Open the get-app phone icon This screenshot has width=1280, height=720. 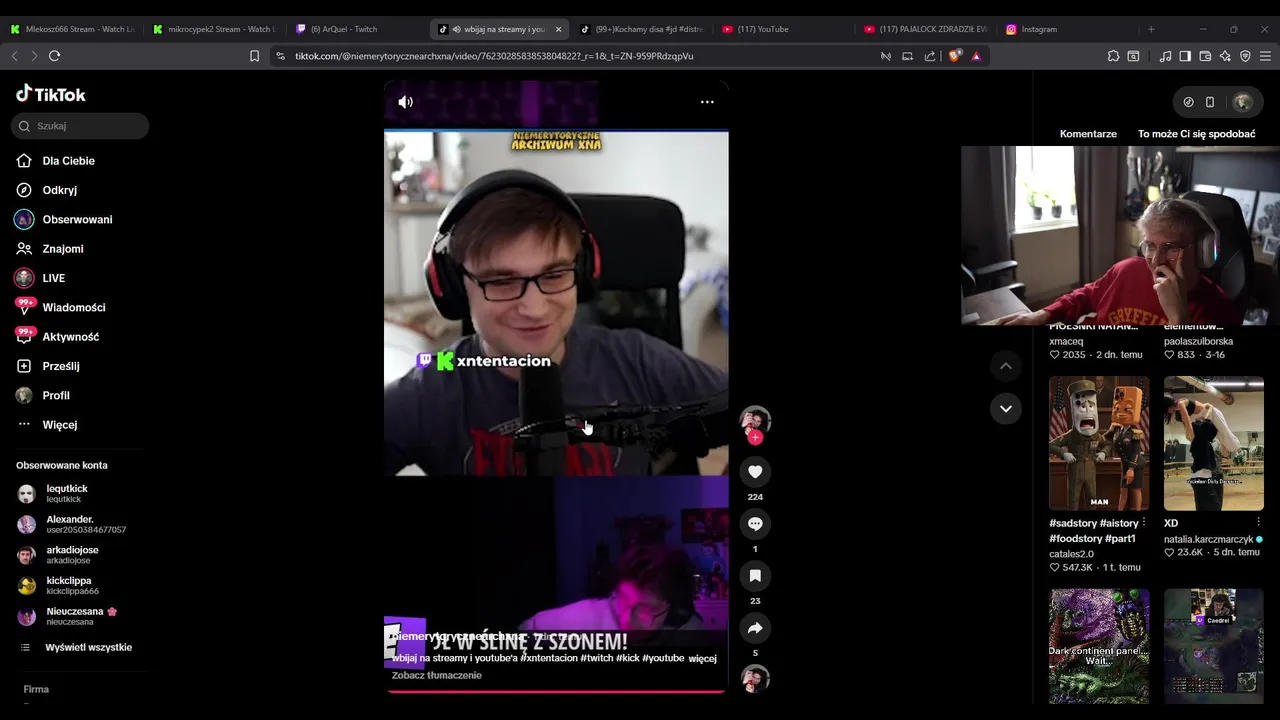tap(1210, 102)
